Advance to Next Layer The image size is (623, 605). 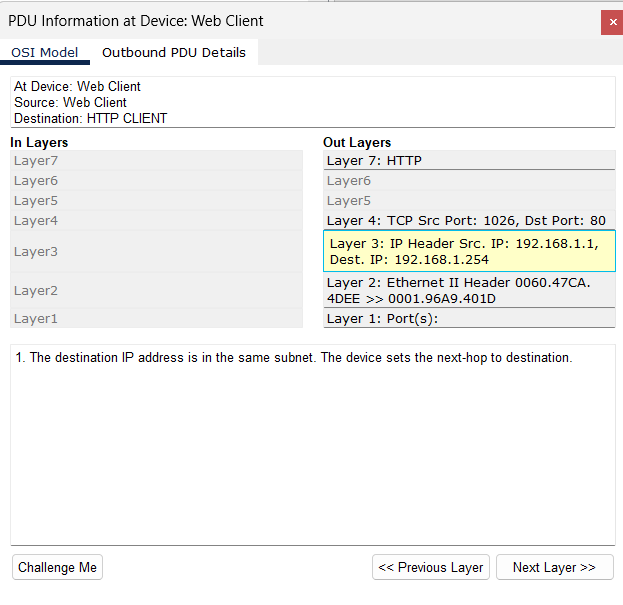tap(555, 567)
